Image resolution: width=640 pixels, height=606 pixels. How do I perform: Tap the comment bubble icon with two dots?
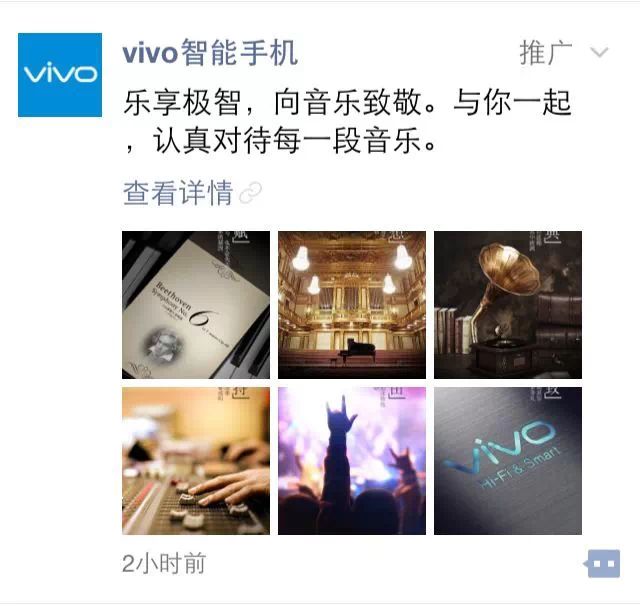[x=602, y=564]
